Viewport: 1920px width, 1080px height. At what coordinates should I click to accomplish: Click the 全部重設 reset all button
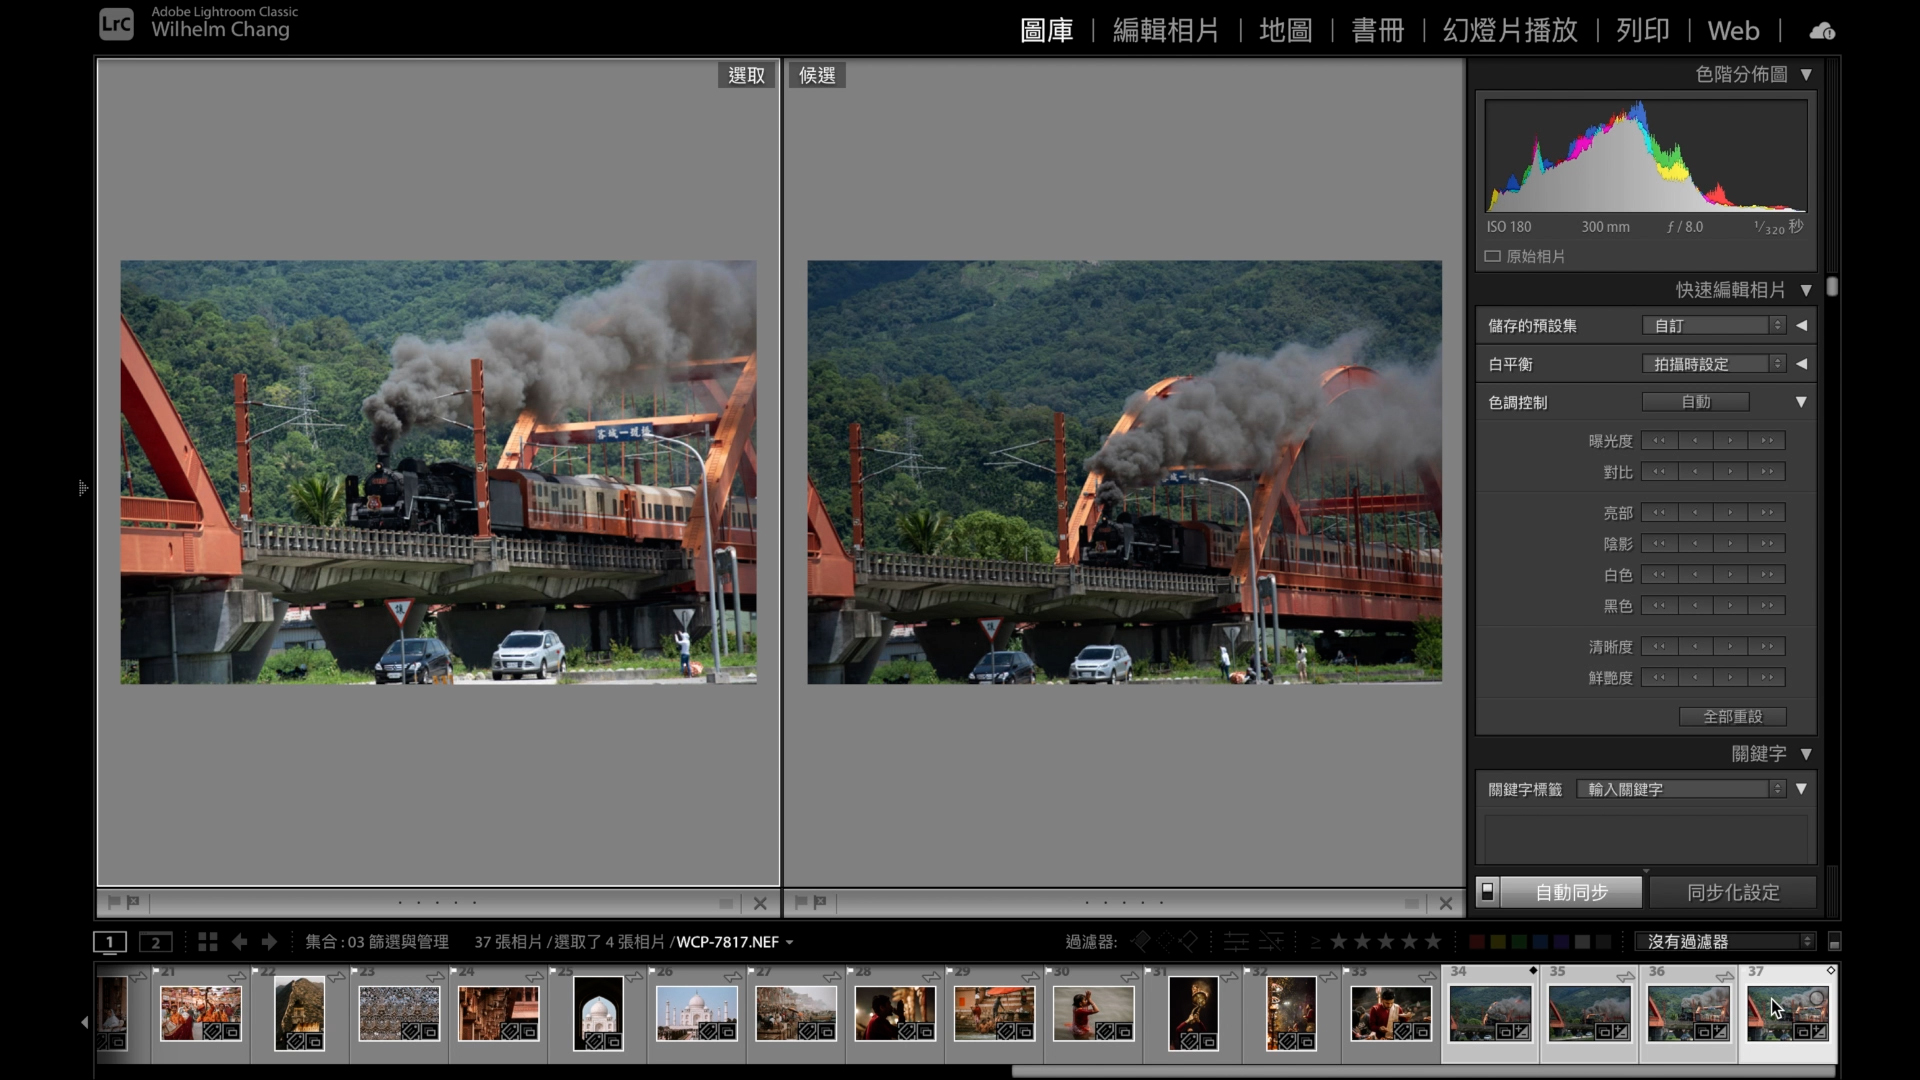pyautogui.click(x=1733, y=717)
